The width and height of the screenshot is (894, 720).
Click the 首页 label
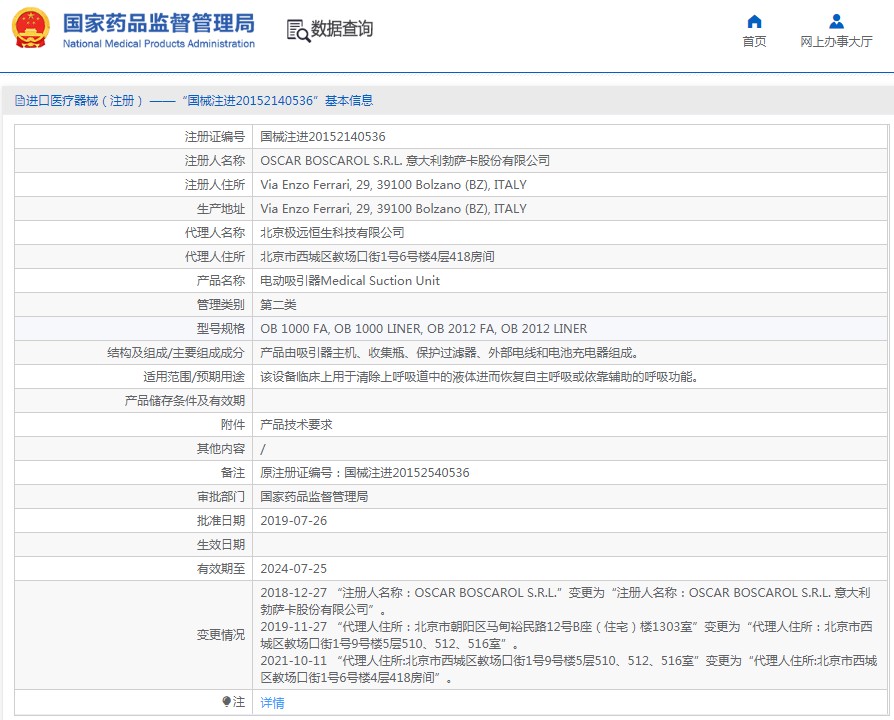click(x=754, y=42)
